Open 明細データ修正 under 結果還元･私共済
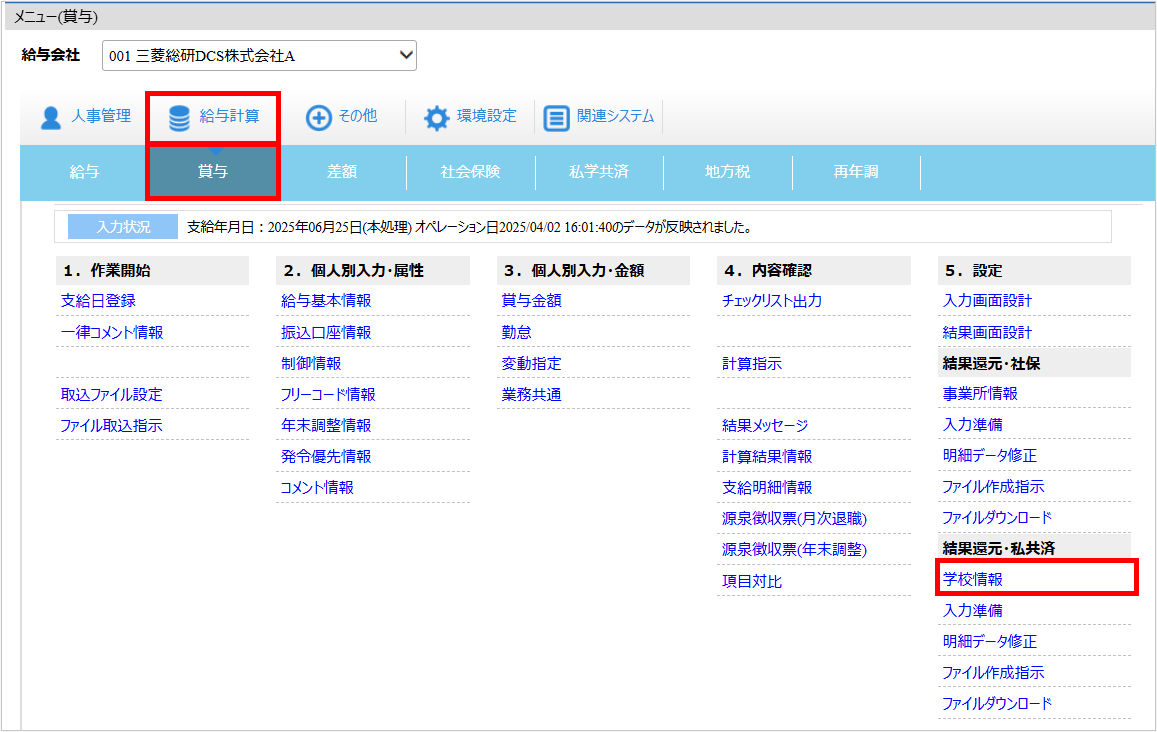This screenshot has width=1157, height=732. pyautogui.click(x=990, y=642)
